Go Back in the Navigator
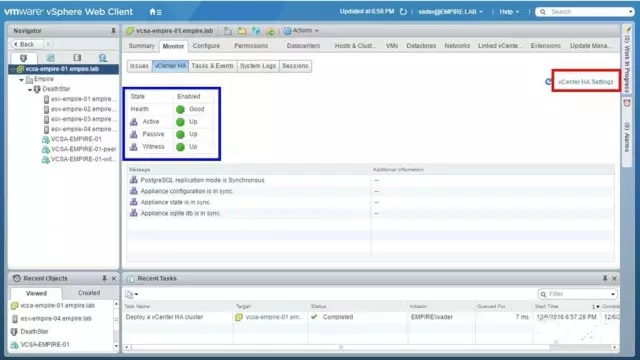This screenshot has height=360, width=640. 24,44
